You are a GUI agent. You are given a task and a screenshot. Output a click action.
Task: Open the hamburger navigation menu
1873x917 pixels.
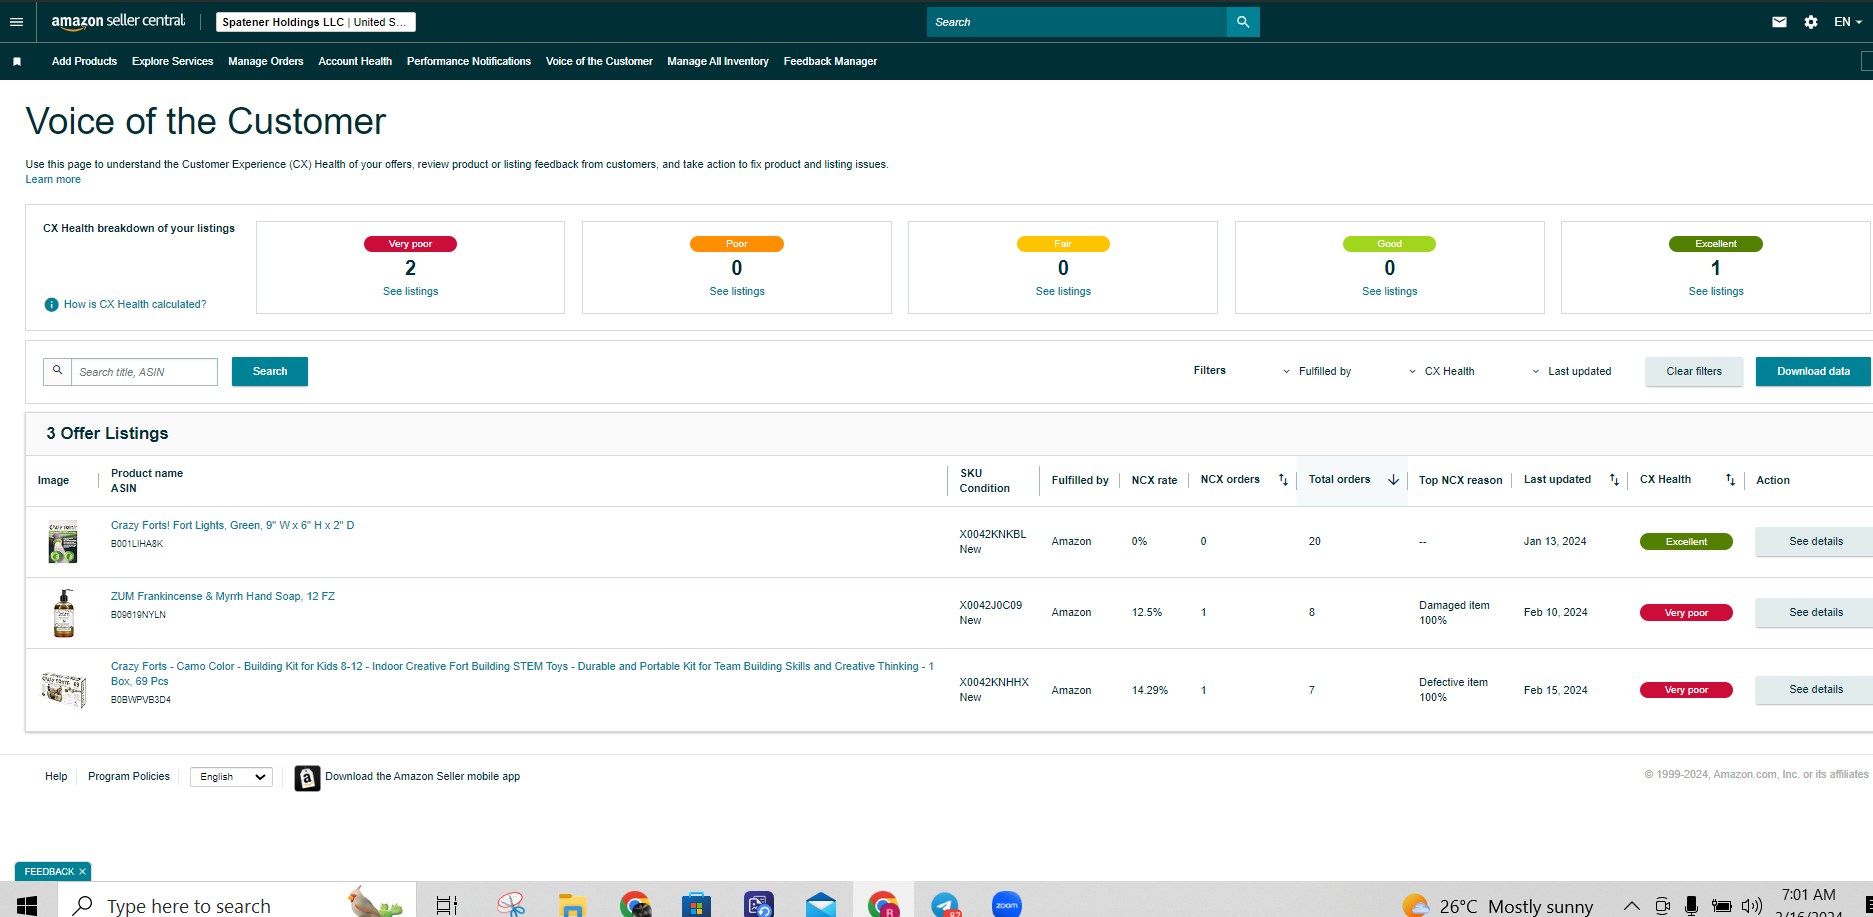click(x=17, y=22)
